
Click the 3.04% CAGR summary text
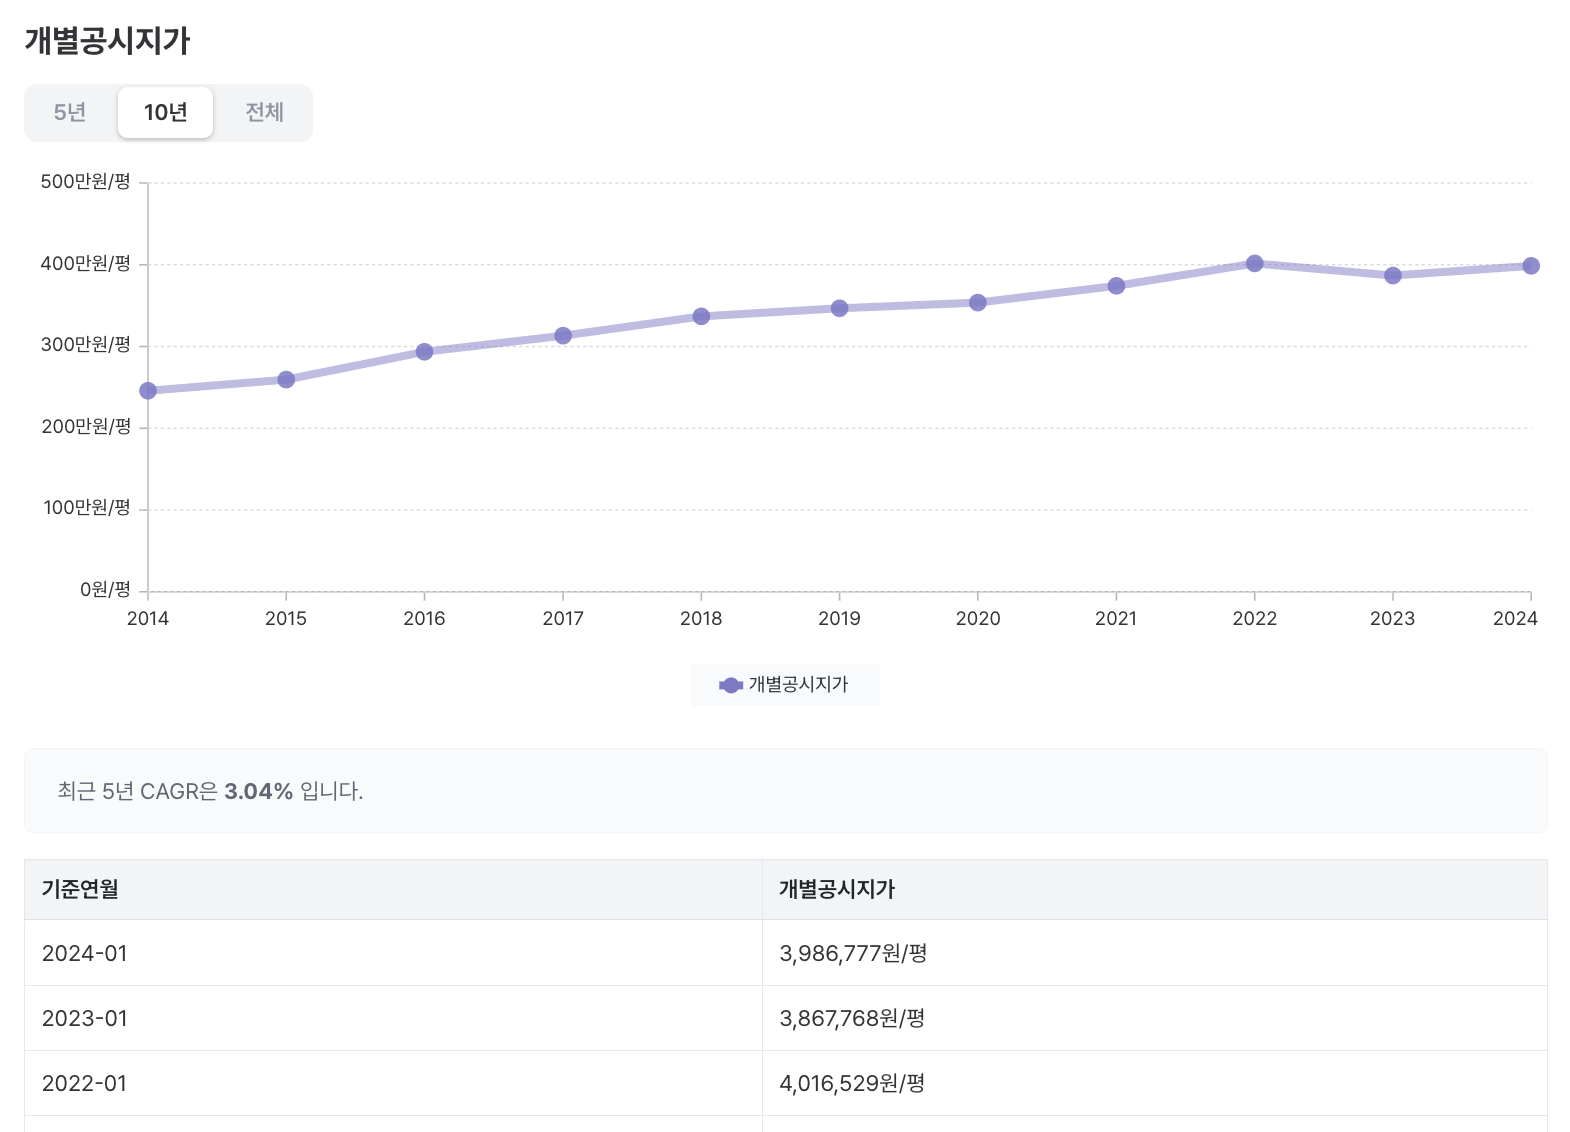point(258,791)
